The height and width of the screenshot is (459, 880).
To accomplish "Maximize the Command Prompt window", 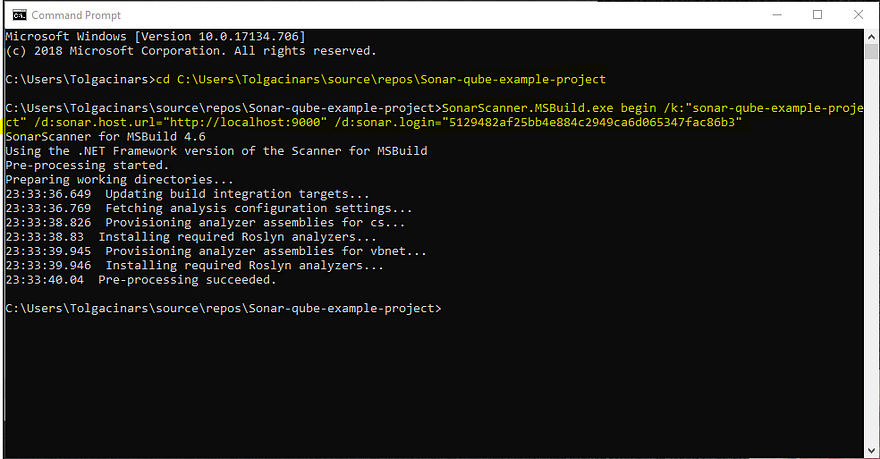I will pyautogui.click(x=818, y=15).
